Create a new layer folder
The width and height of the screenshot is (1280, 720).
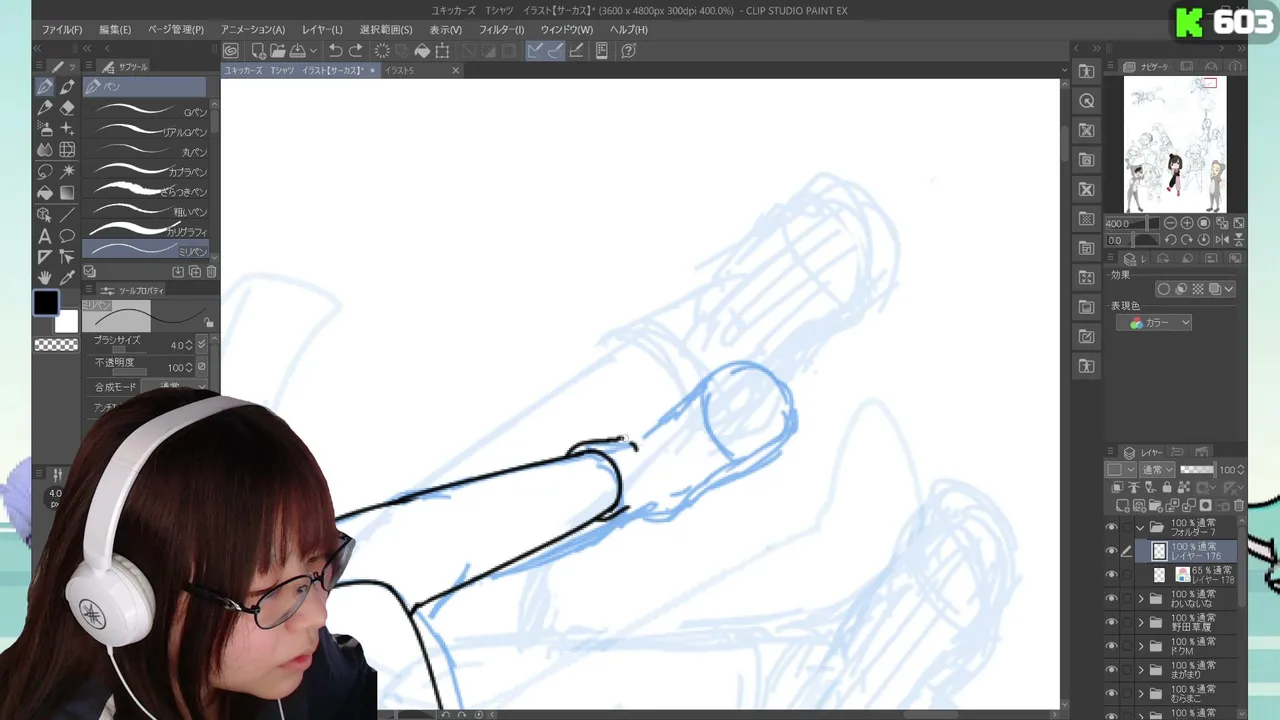click(1156, 506)
